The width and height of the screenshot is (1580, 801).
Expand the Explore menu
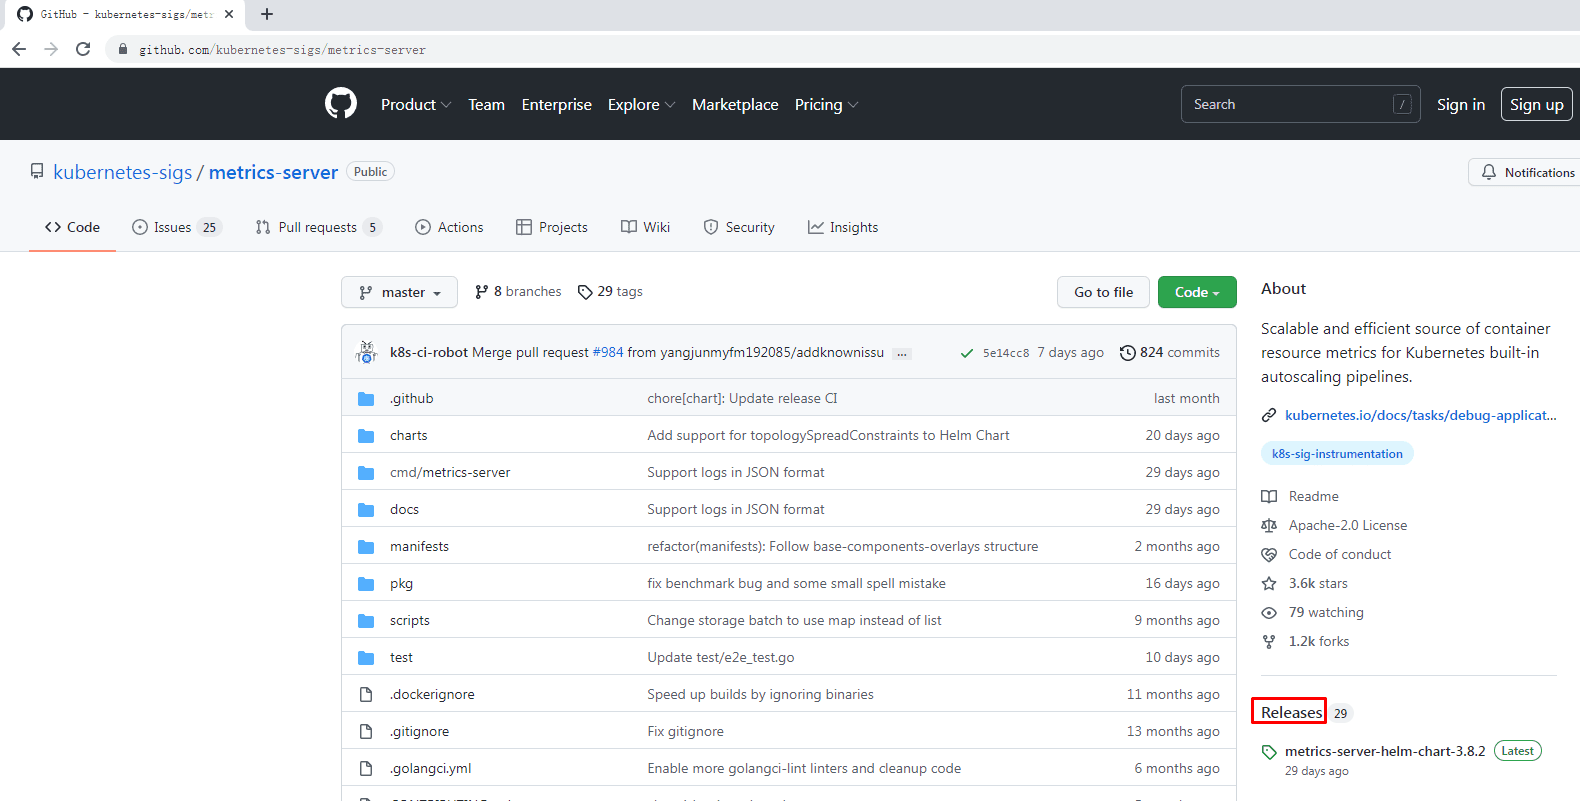click(x=641, y=104)
